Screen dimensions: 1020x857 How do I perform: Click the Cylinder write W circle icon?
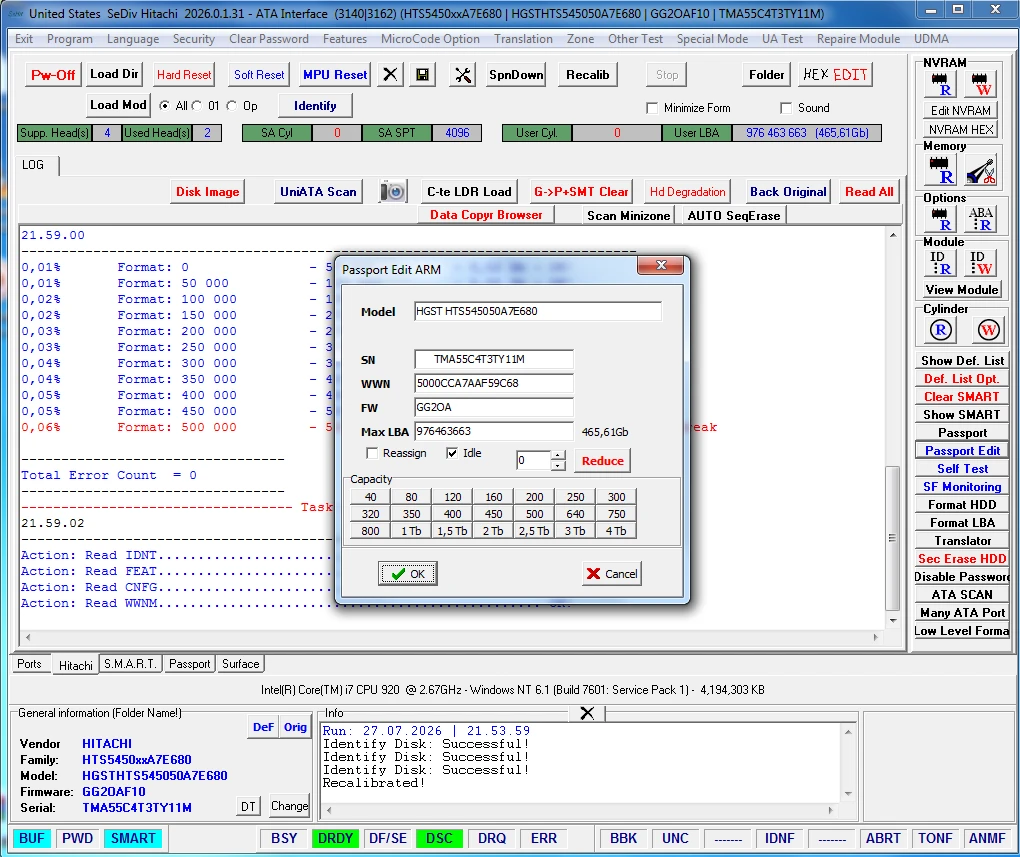click(988, 330)
